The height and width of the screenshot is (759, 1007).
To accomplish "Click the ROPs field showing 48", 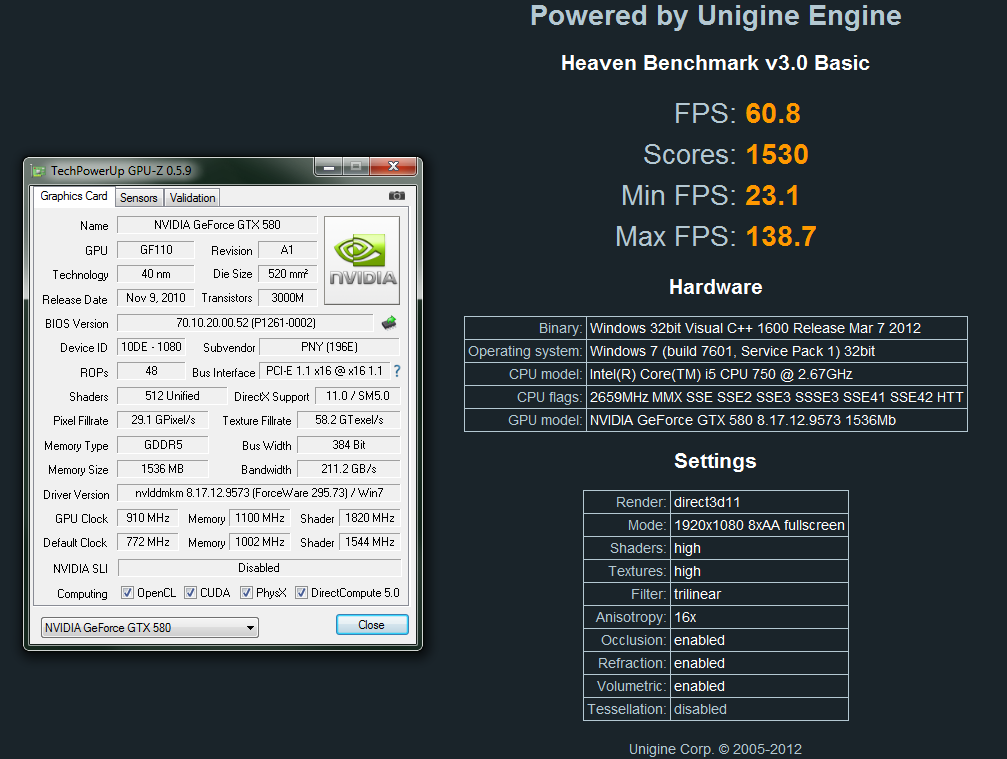I will (x=151, y=371).
